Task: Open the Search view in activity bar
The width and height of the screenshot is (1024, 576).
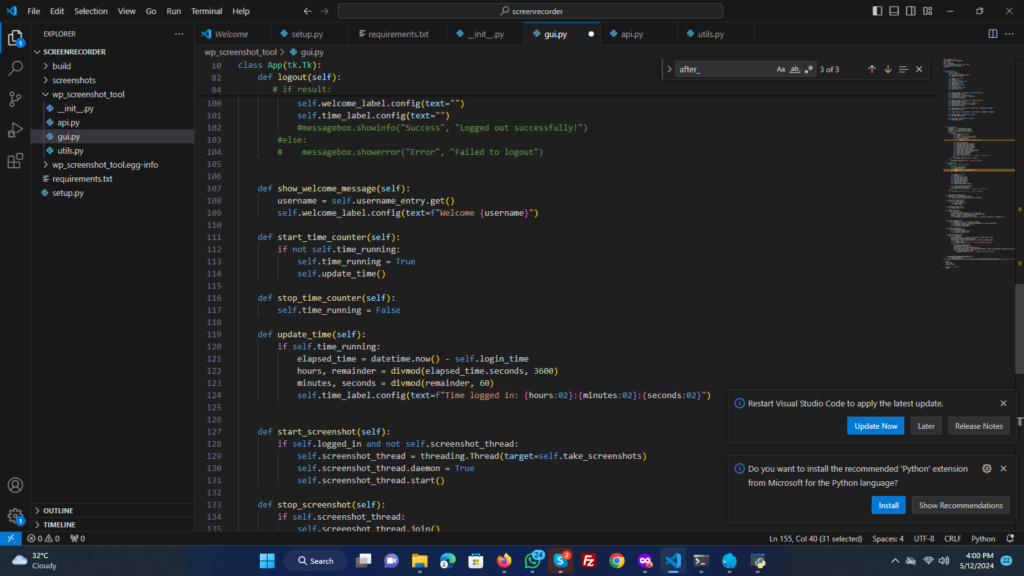Action: point(15,69)
